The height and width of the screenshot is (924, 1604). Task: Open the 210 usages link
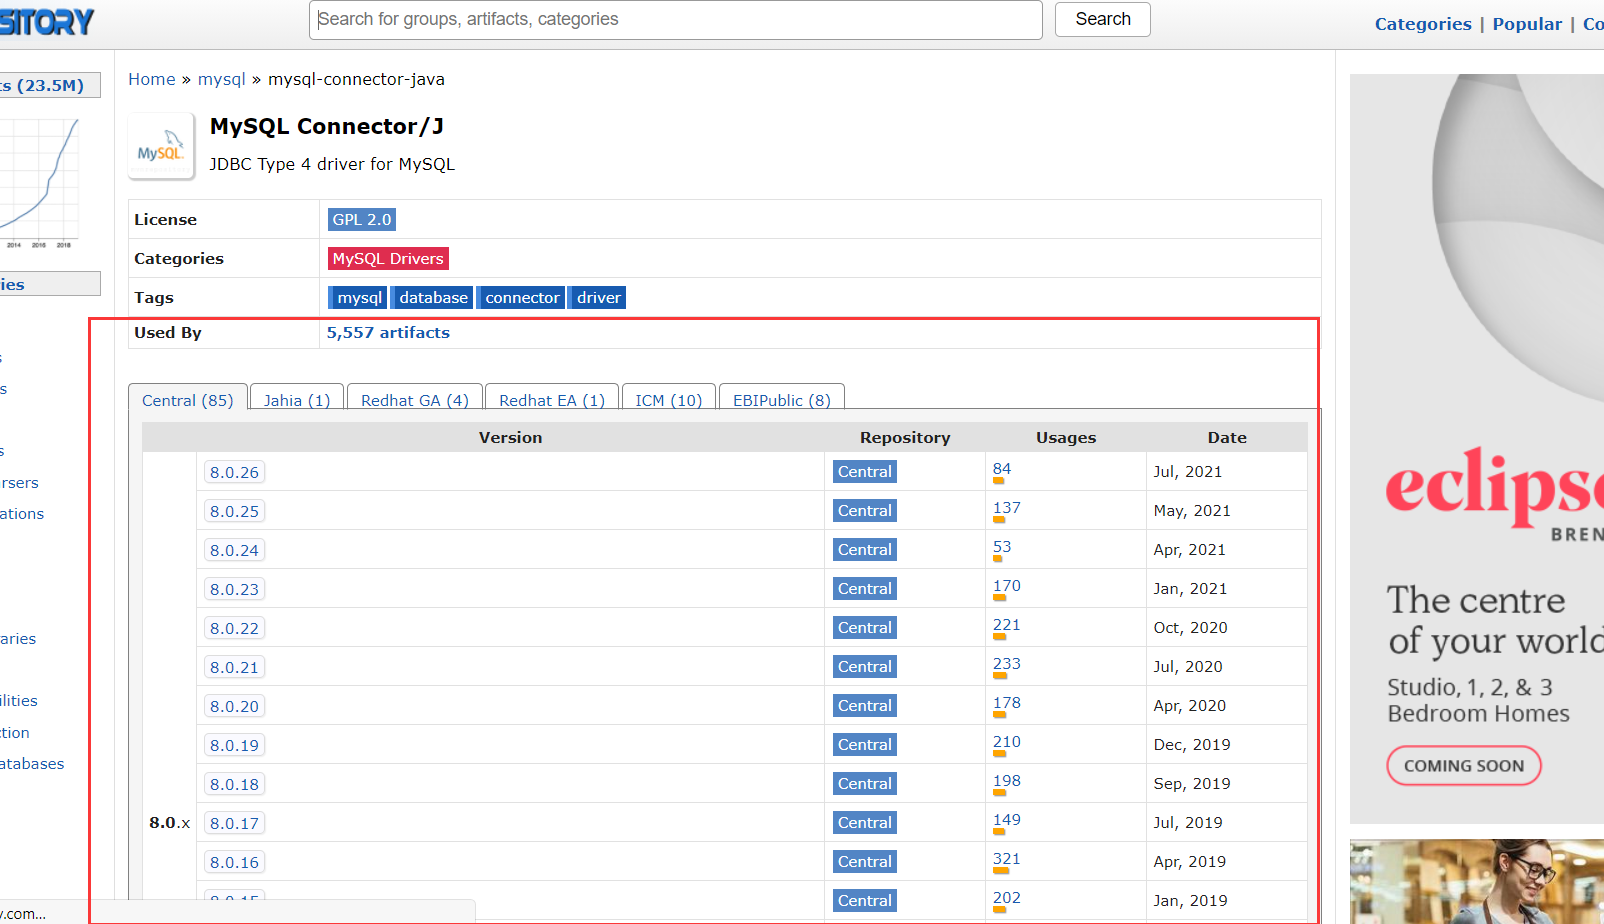pyautogui.click(x=1007, y=742)
